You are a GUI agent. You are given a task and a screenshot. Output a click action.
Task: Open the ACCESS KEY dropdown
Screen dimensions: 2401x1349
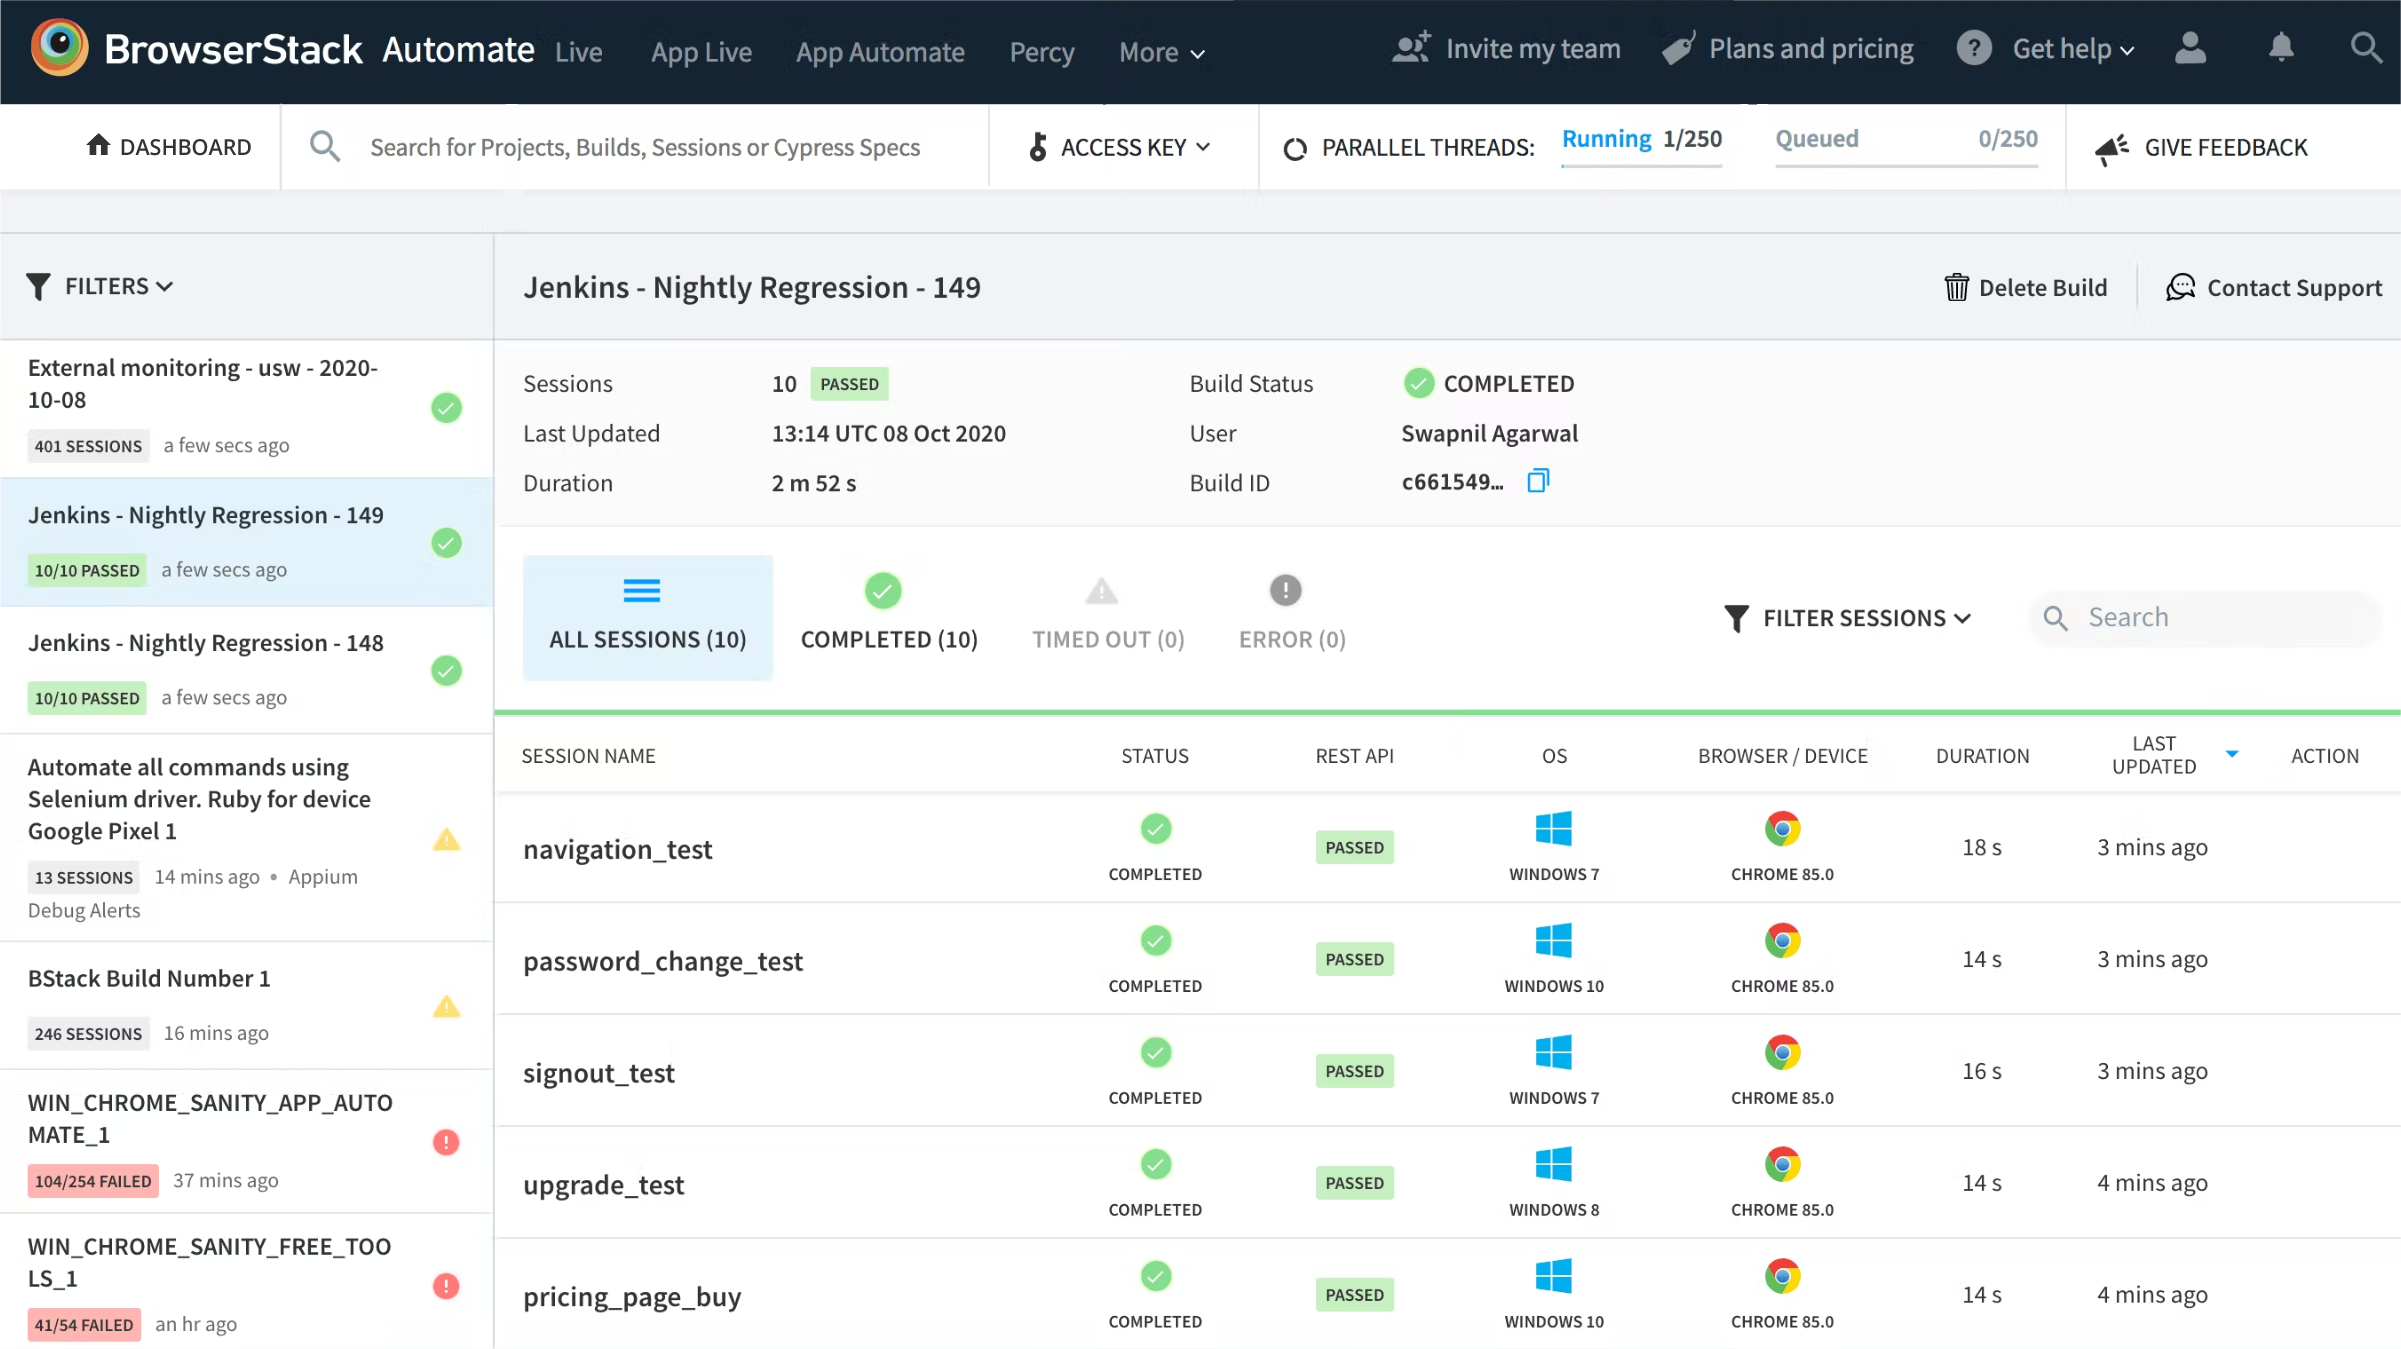(1120, 147)
